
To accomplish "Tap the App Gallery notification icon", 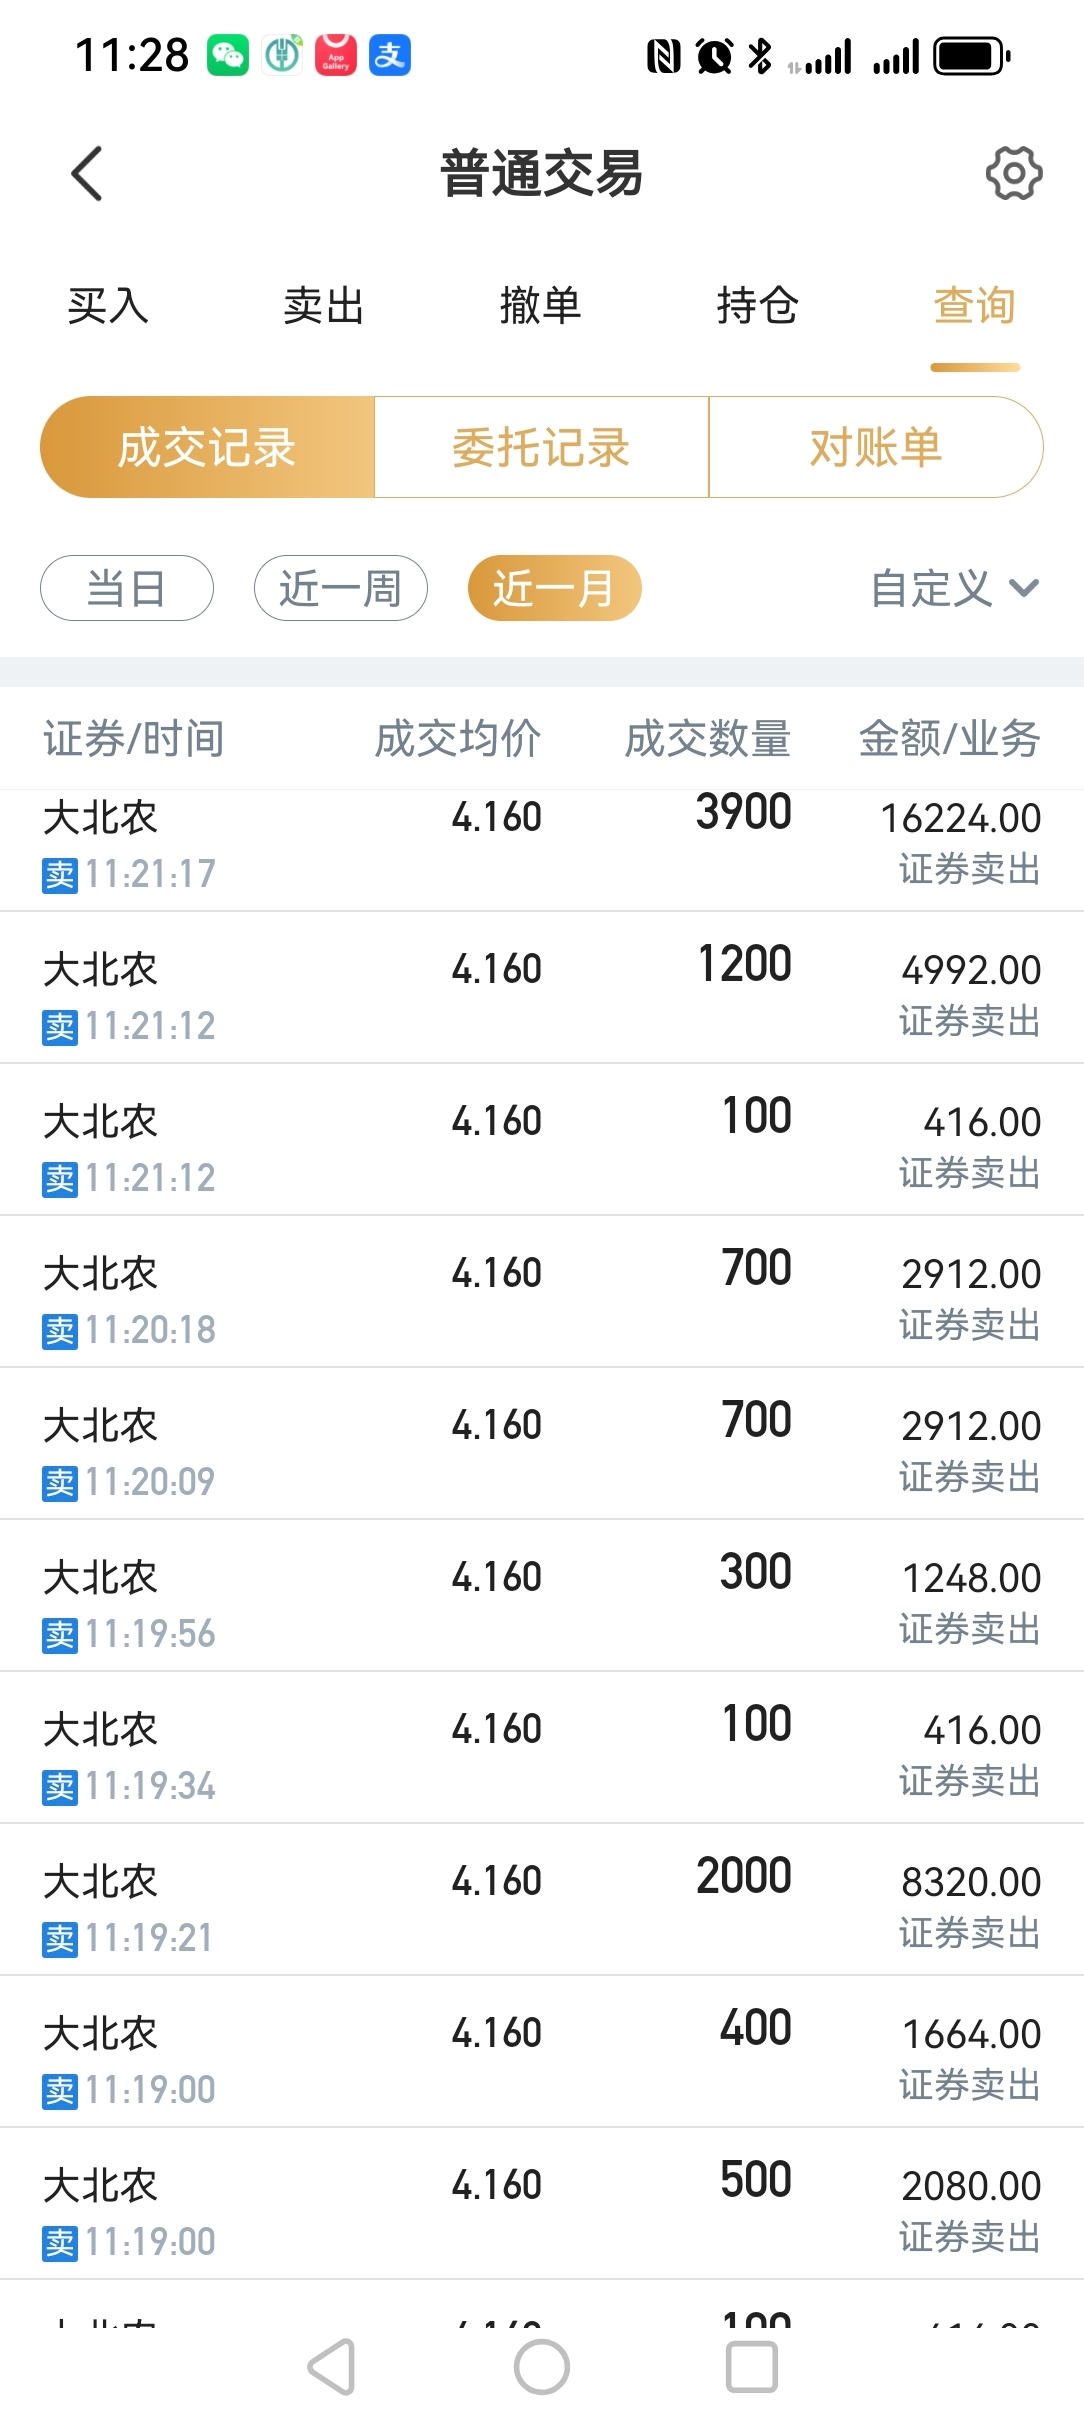I will pyautogui.click(x=336, y=55).
